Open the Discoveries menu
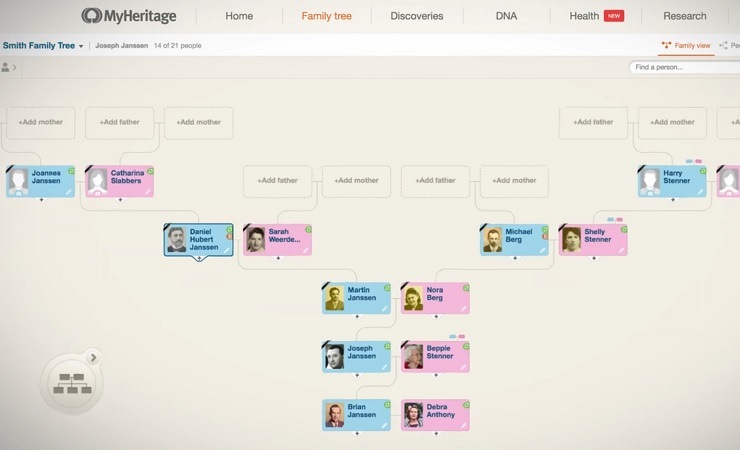The height and width of the screenshot is (450, 740). click(417, 16)
